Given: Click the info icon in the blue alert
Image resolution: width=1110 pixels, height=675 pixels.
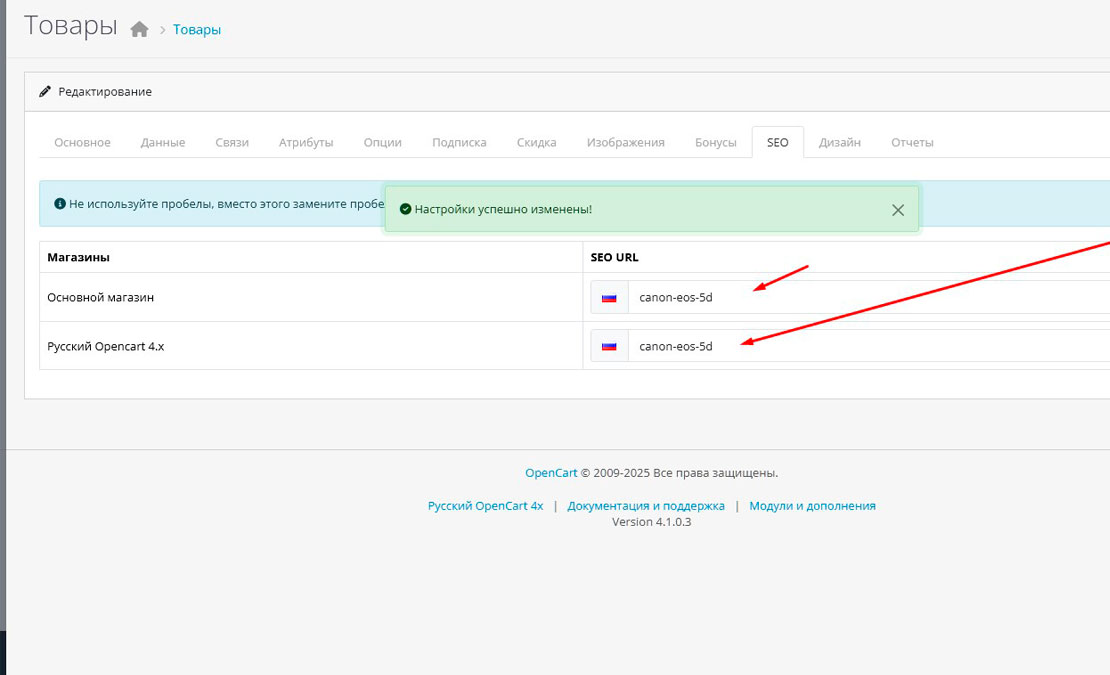Looking at the screenshot, I should 60,204.
